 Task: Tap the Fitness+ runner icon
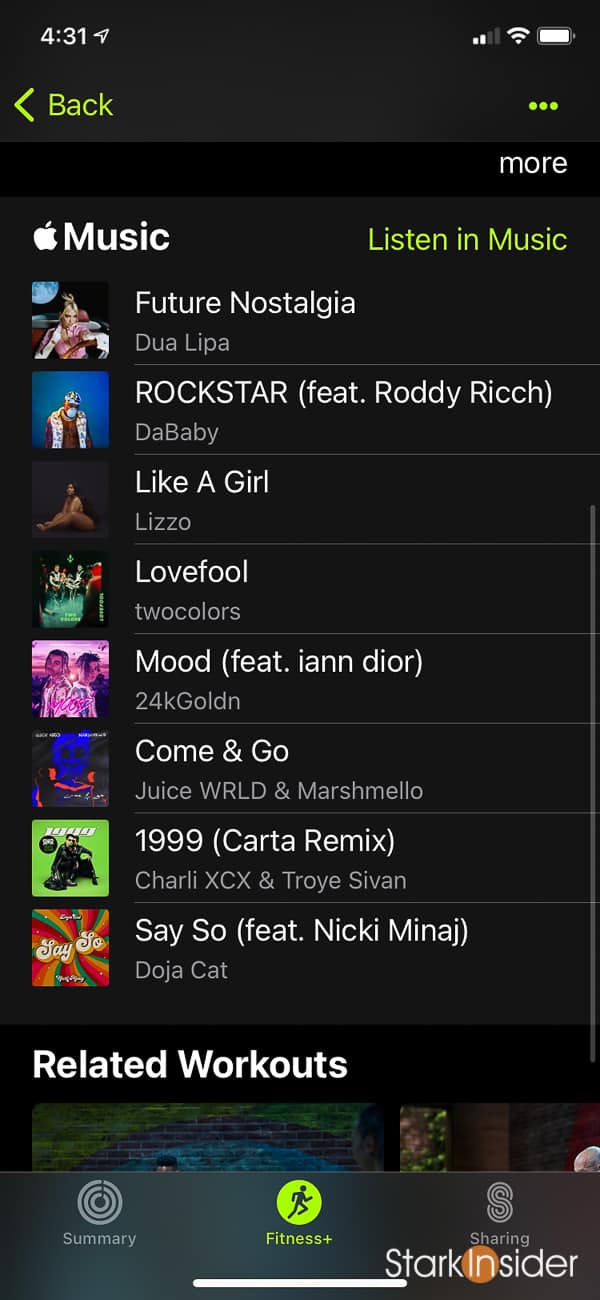coord(299,1202)
